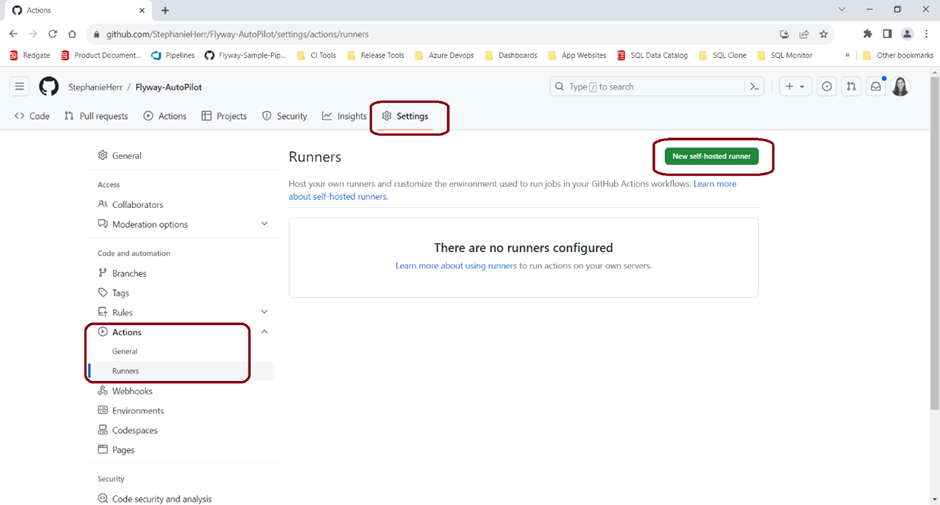Switch to the Insights tab

click(x=344, y=116)
